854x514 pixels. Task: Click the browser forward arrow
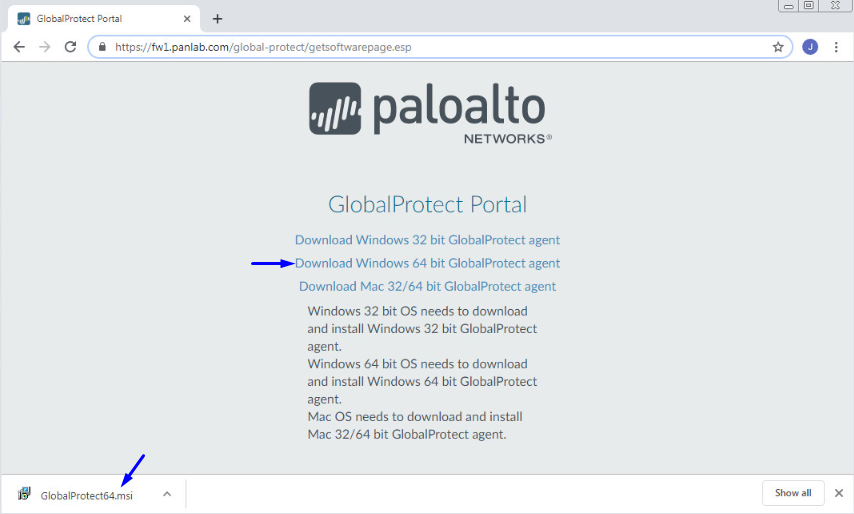45,47
